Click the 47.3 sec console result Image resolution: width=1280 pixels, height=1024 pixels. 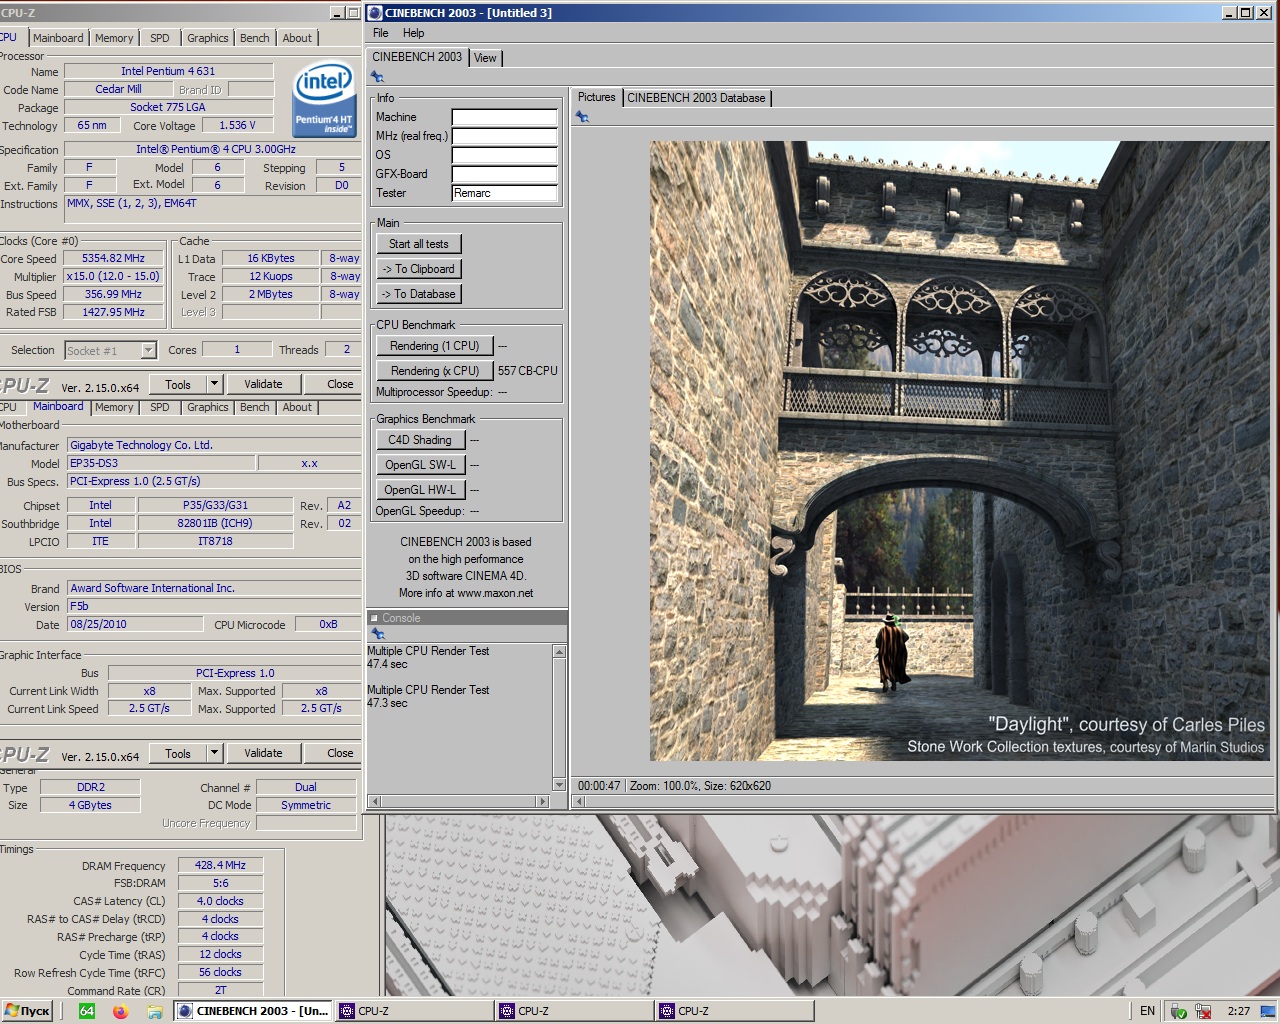pyautogui.click(x=387, y=703)
